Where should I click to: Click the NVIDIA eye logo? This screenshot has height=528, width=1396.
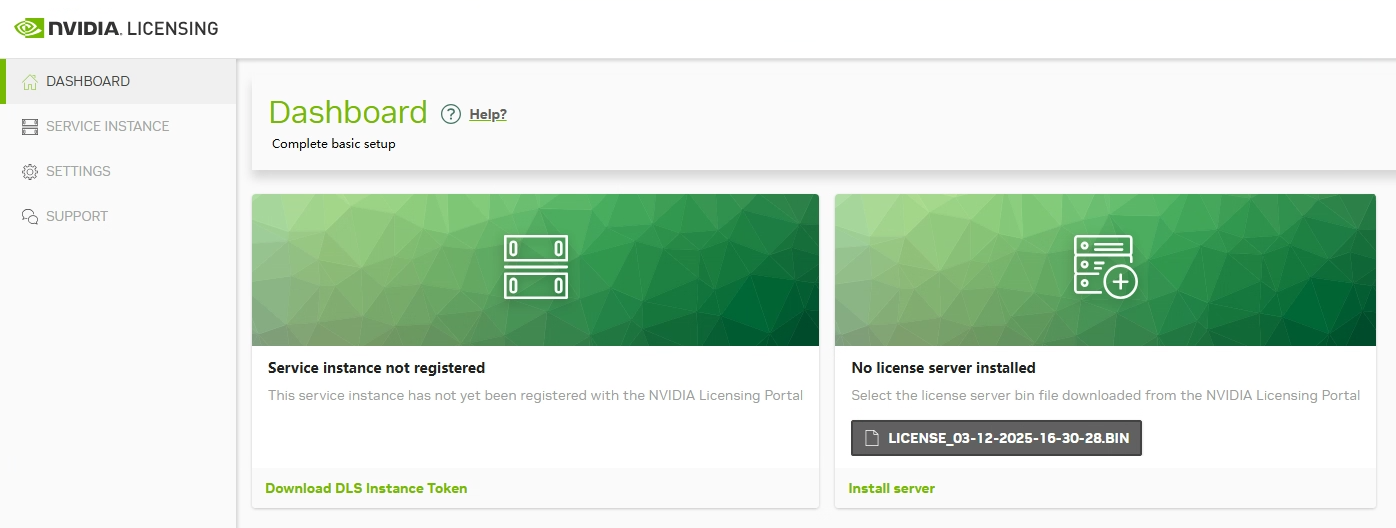coord(29,28)
